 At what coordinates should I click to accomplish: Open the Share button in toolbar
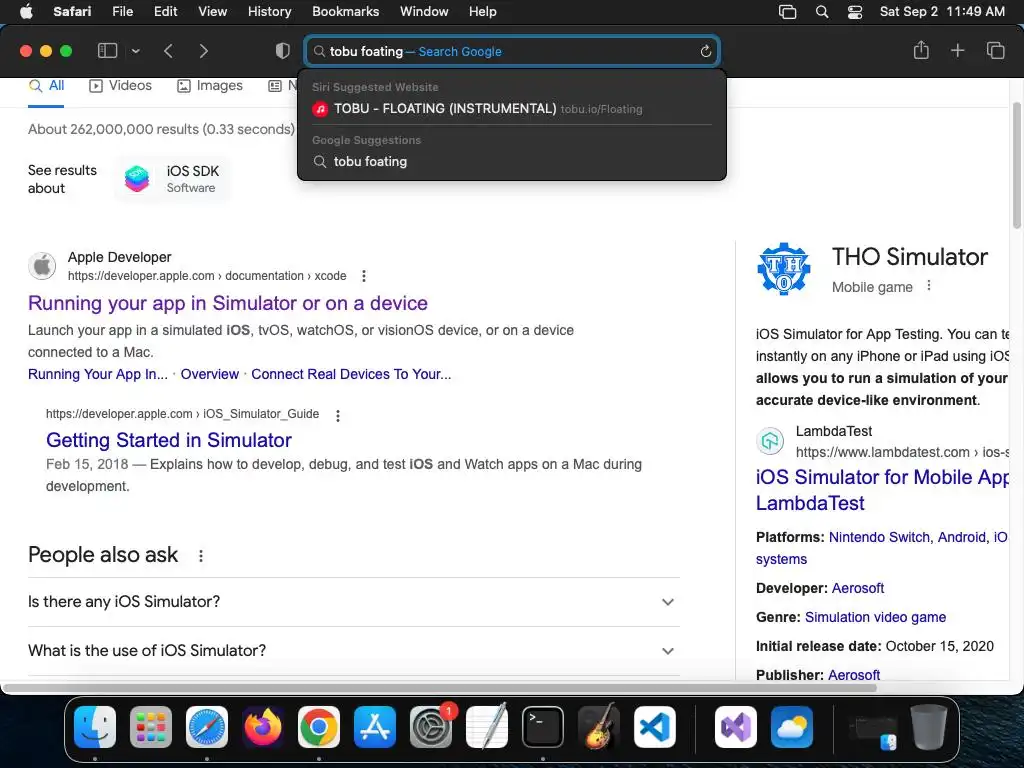[921, 50]
